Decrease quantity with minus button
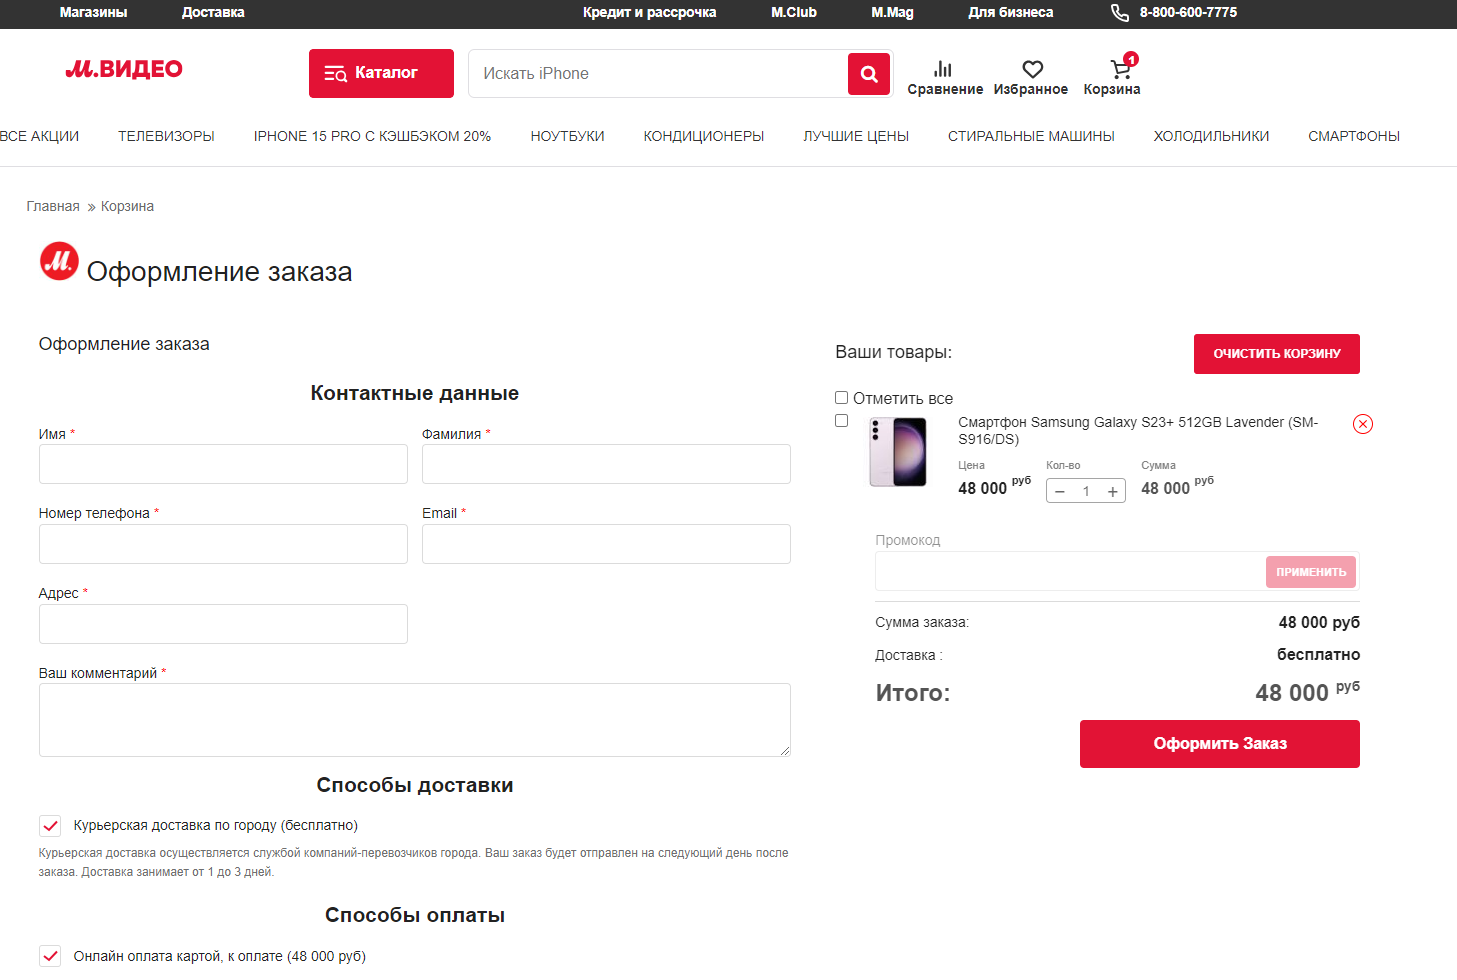The height and width of the screenshot is (980, 1457). point(1060,491)
